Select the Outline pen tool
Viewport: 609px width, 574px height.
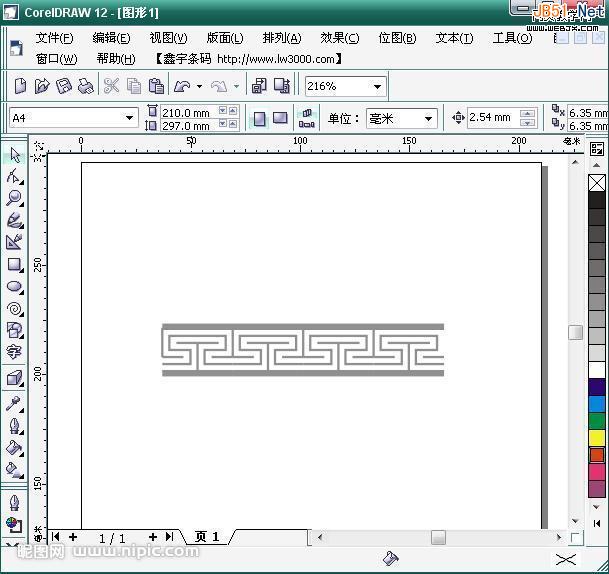[x=15, y=426]
